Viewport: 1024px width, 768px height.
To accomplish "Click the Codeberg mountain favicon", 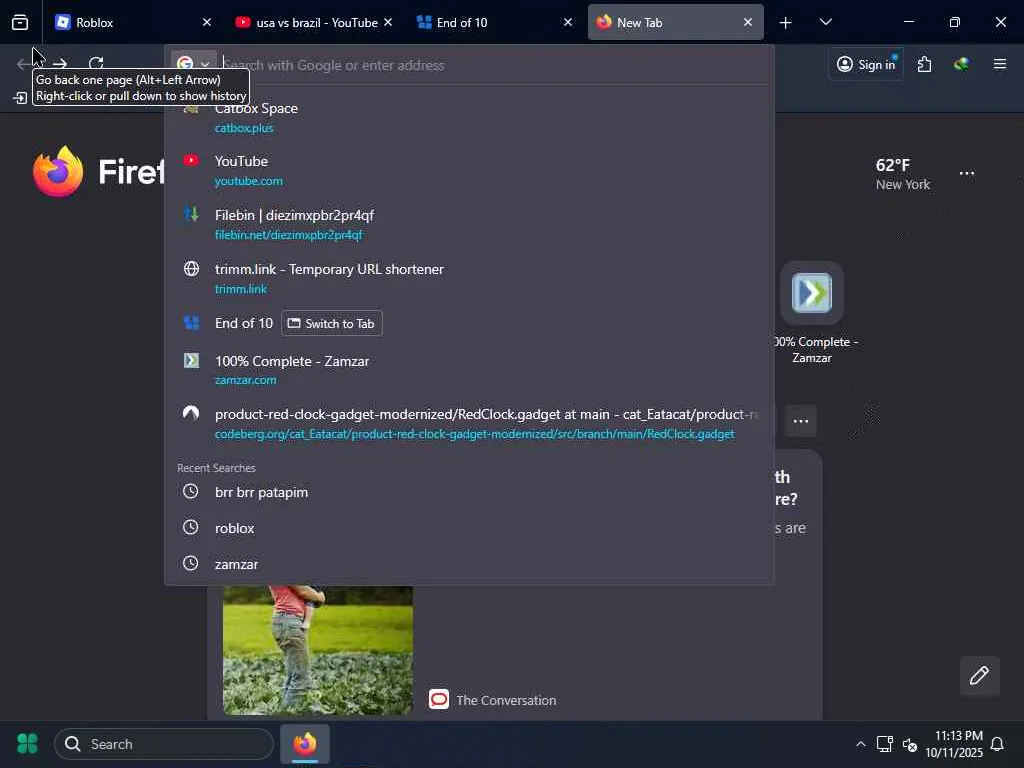I will pyautogui.click(x=191, y=413).
